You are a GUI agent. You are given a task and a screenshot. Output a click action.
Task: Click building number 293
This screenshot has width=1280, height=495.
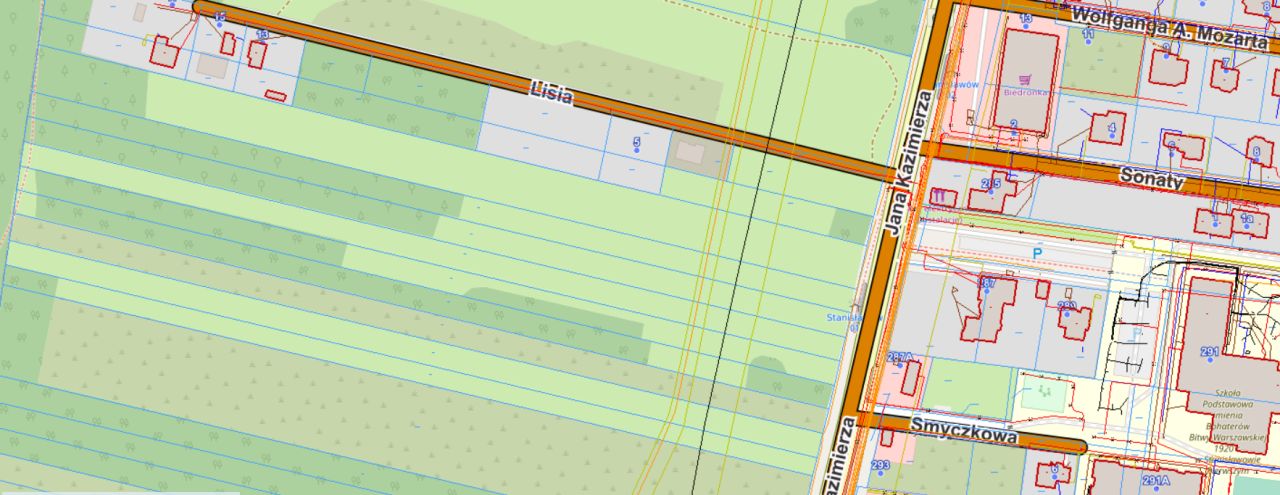tap(880, 466)
